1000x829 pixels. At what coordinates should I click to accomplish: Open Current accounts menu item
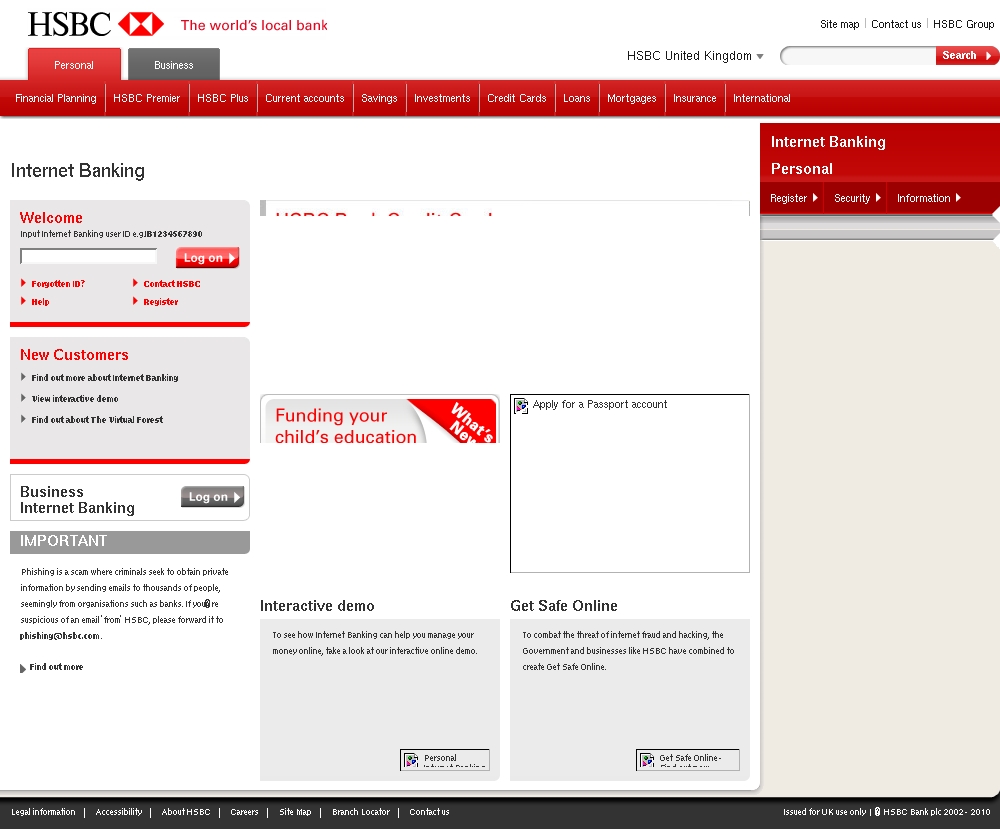[x=305, y=98]
